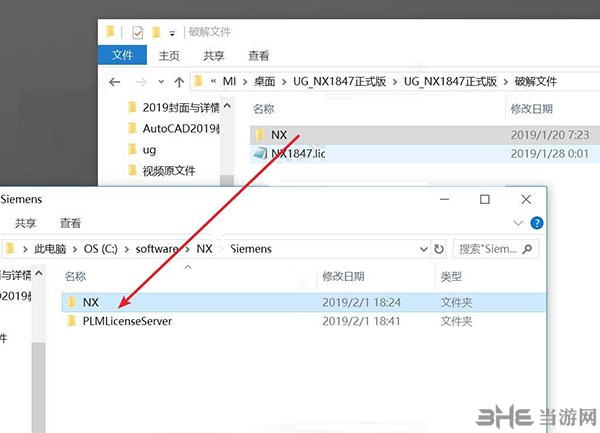Switch to the 主页 ribbon tab
The width and height of the screenshot is (600, 433).
169,56
